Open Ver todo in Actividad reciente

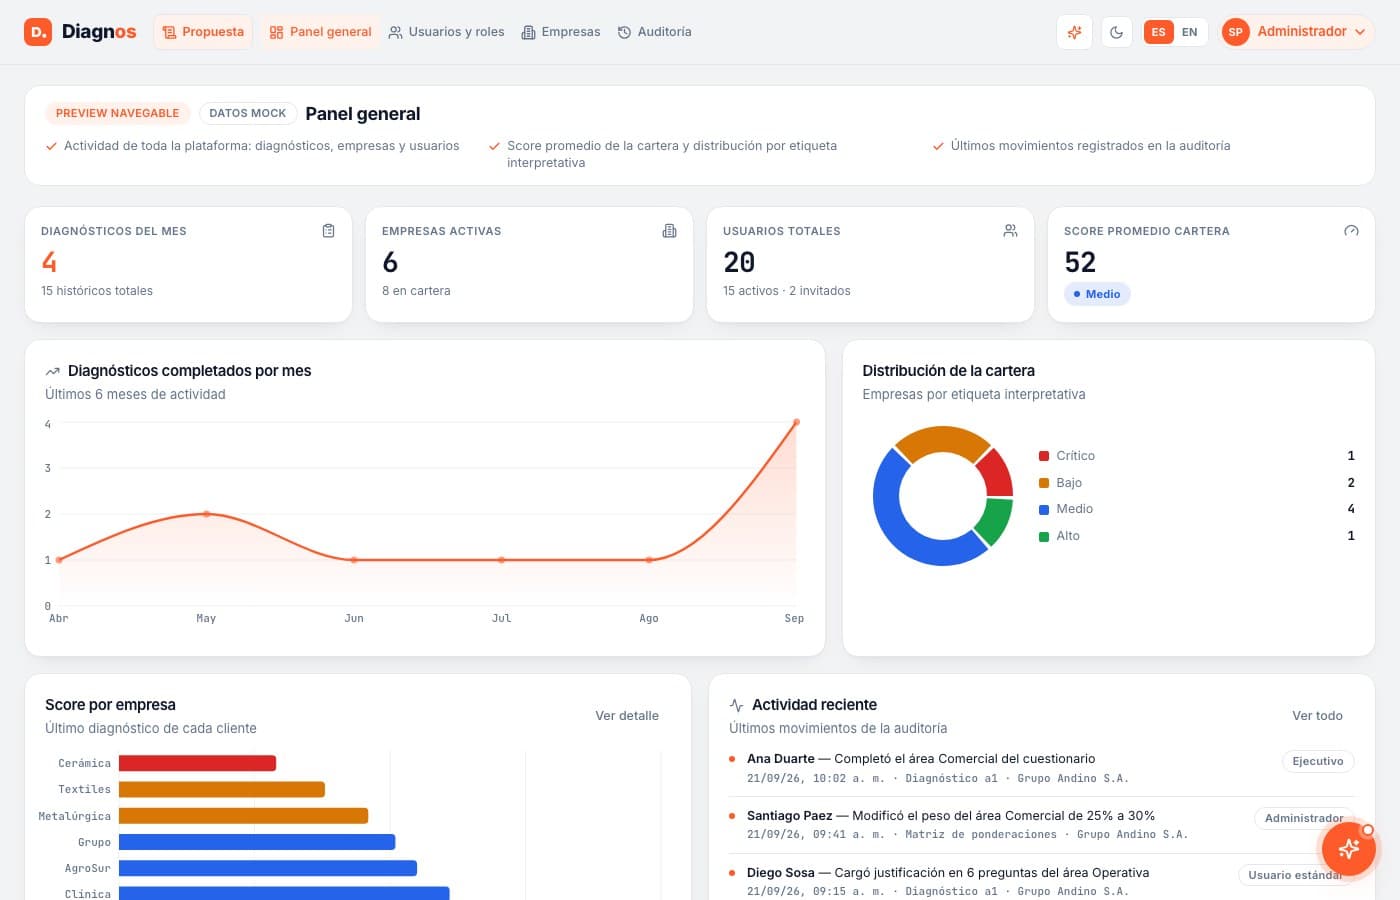pos(1317,716)
